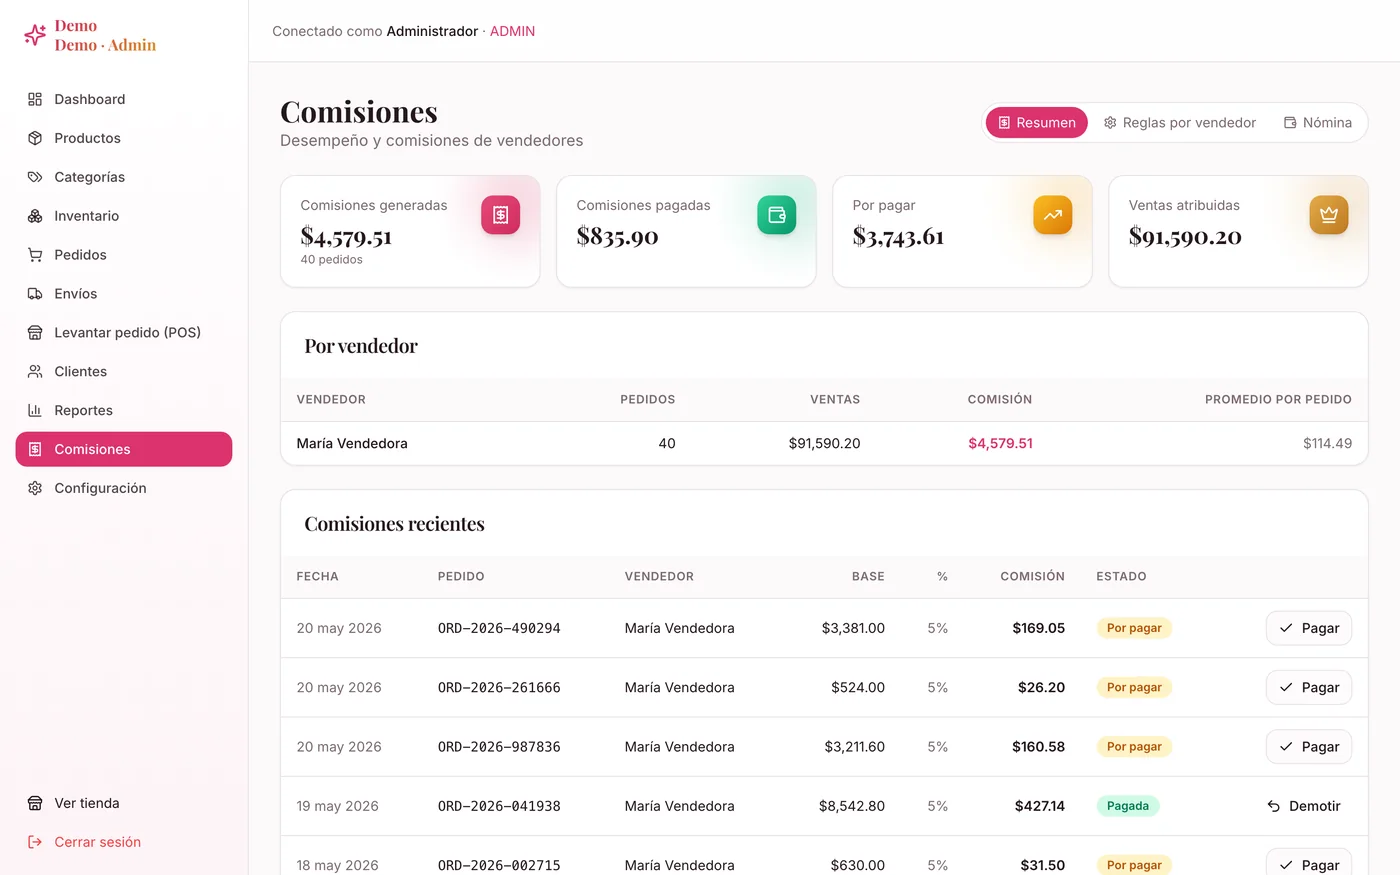Click the Categorías tag icon
The image size is (1400, 875).
click(35, 177)
